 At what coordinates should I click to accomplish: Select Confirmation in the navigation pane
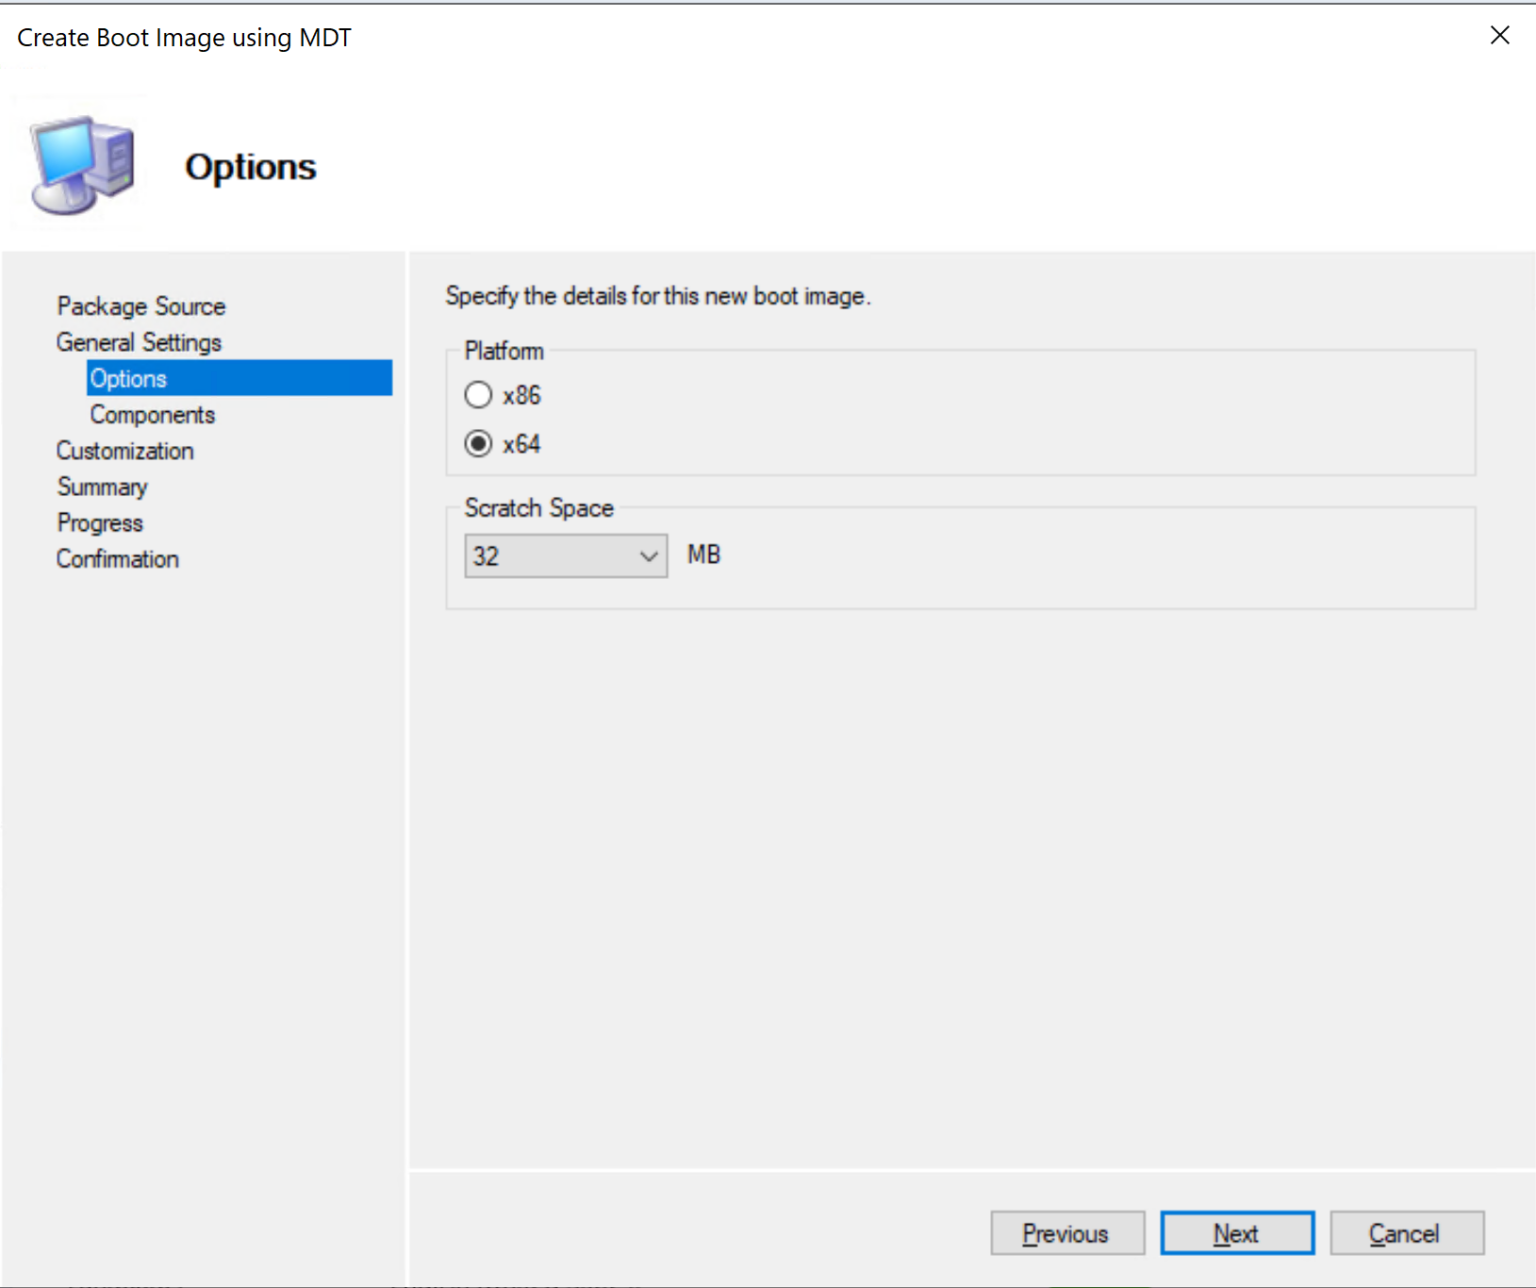(x=117, y=559)
